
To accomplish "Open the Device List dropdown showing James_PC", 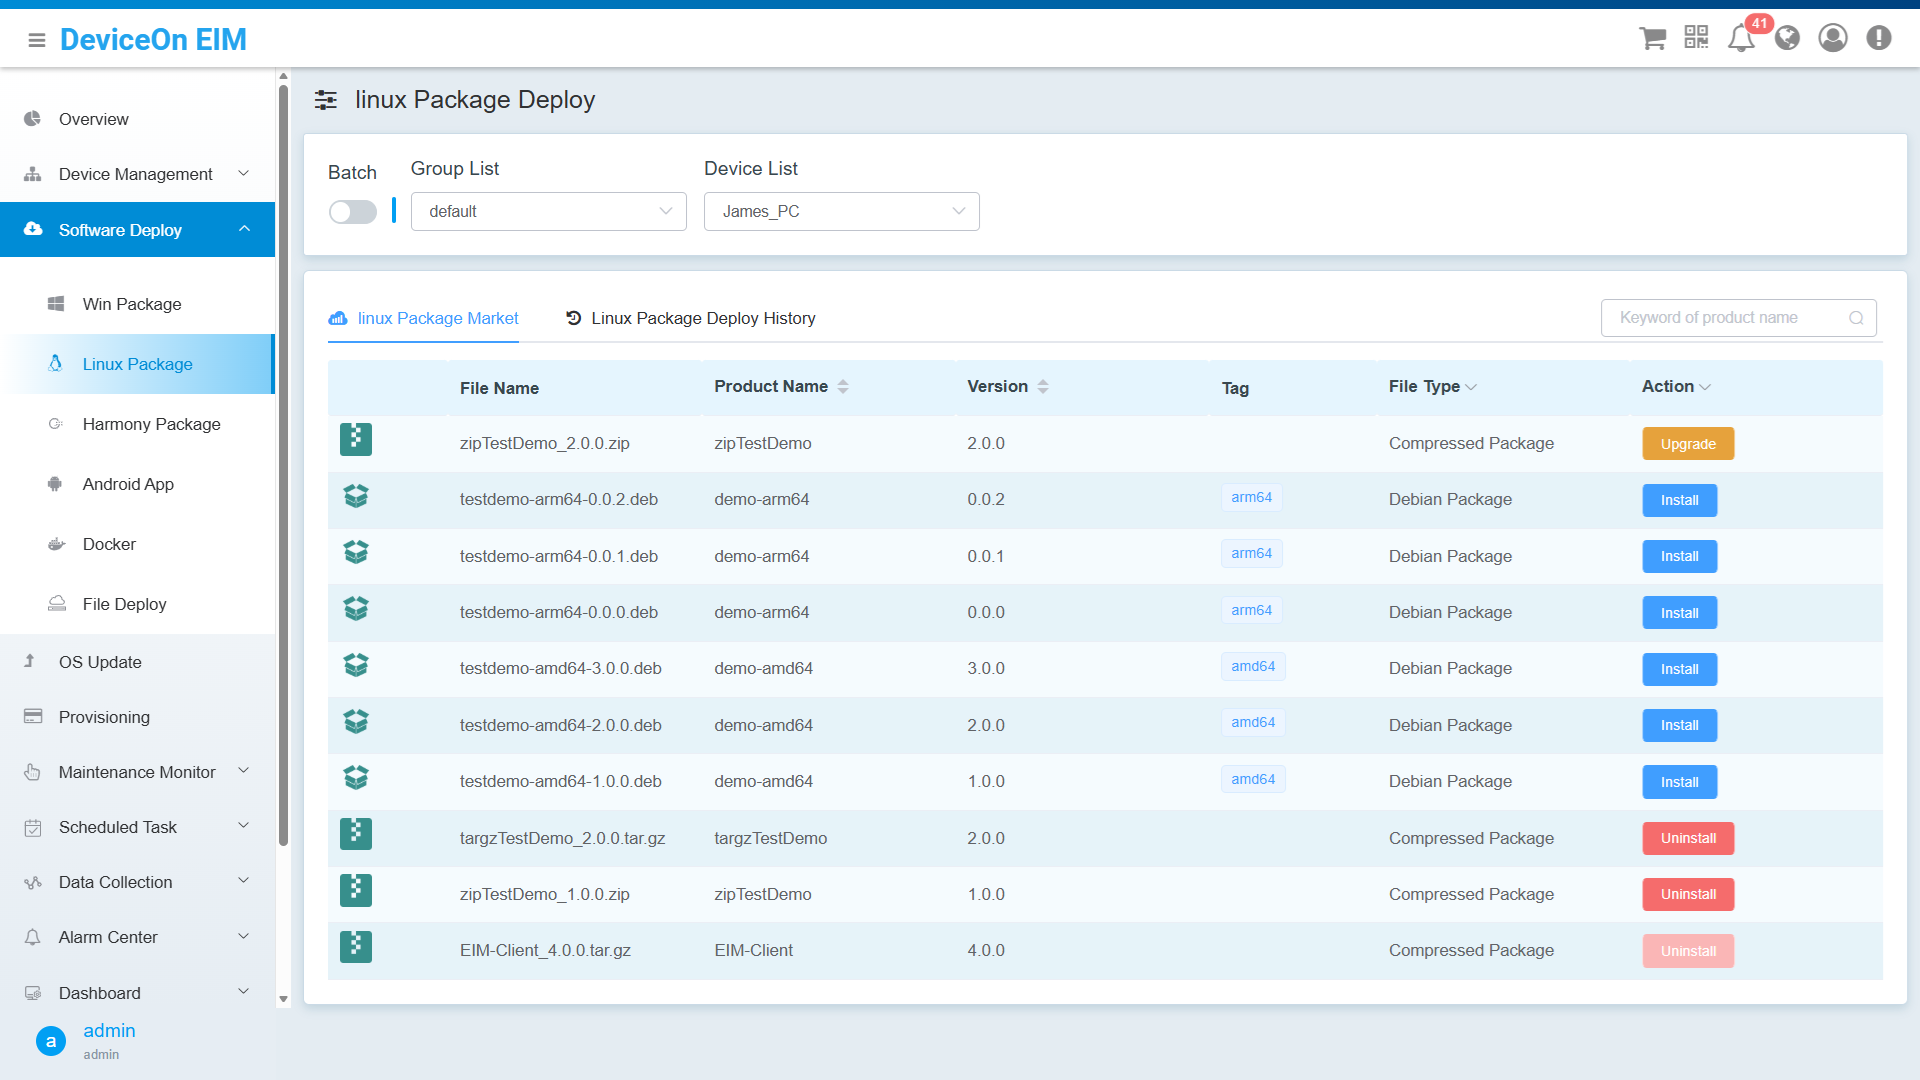I will [841, 211].
